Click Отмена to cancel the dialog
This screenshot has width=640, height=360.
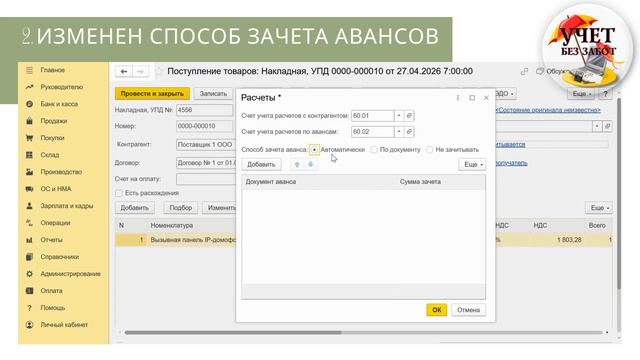[x=468, y=310]
